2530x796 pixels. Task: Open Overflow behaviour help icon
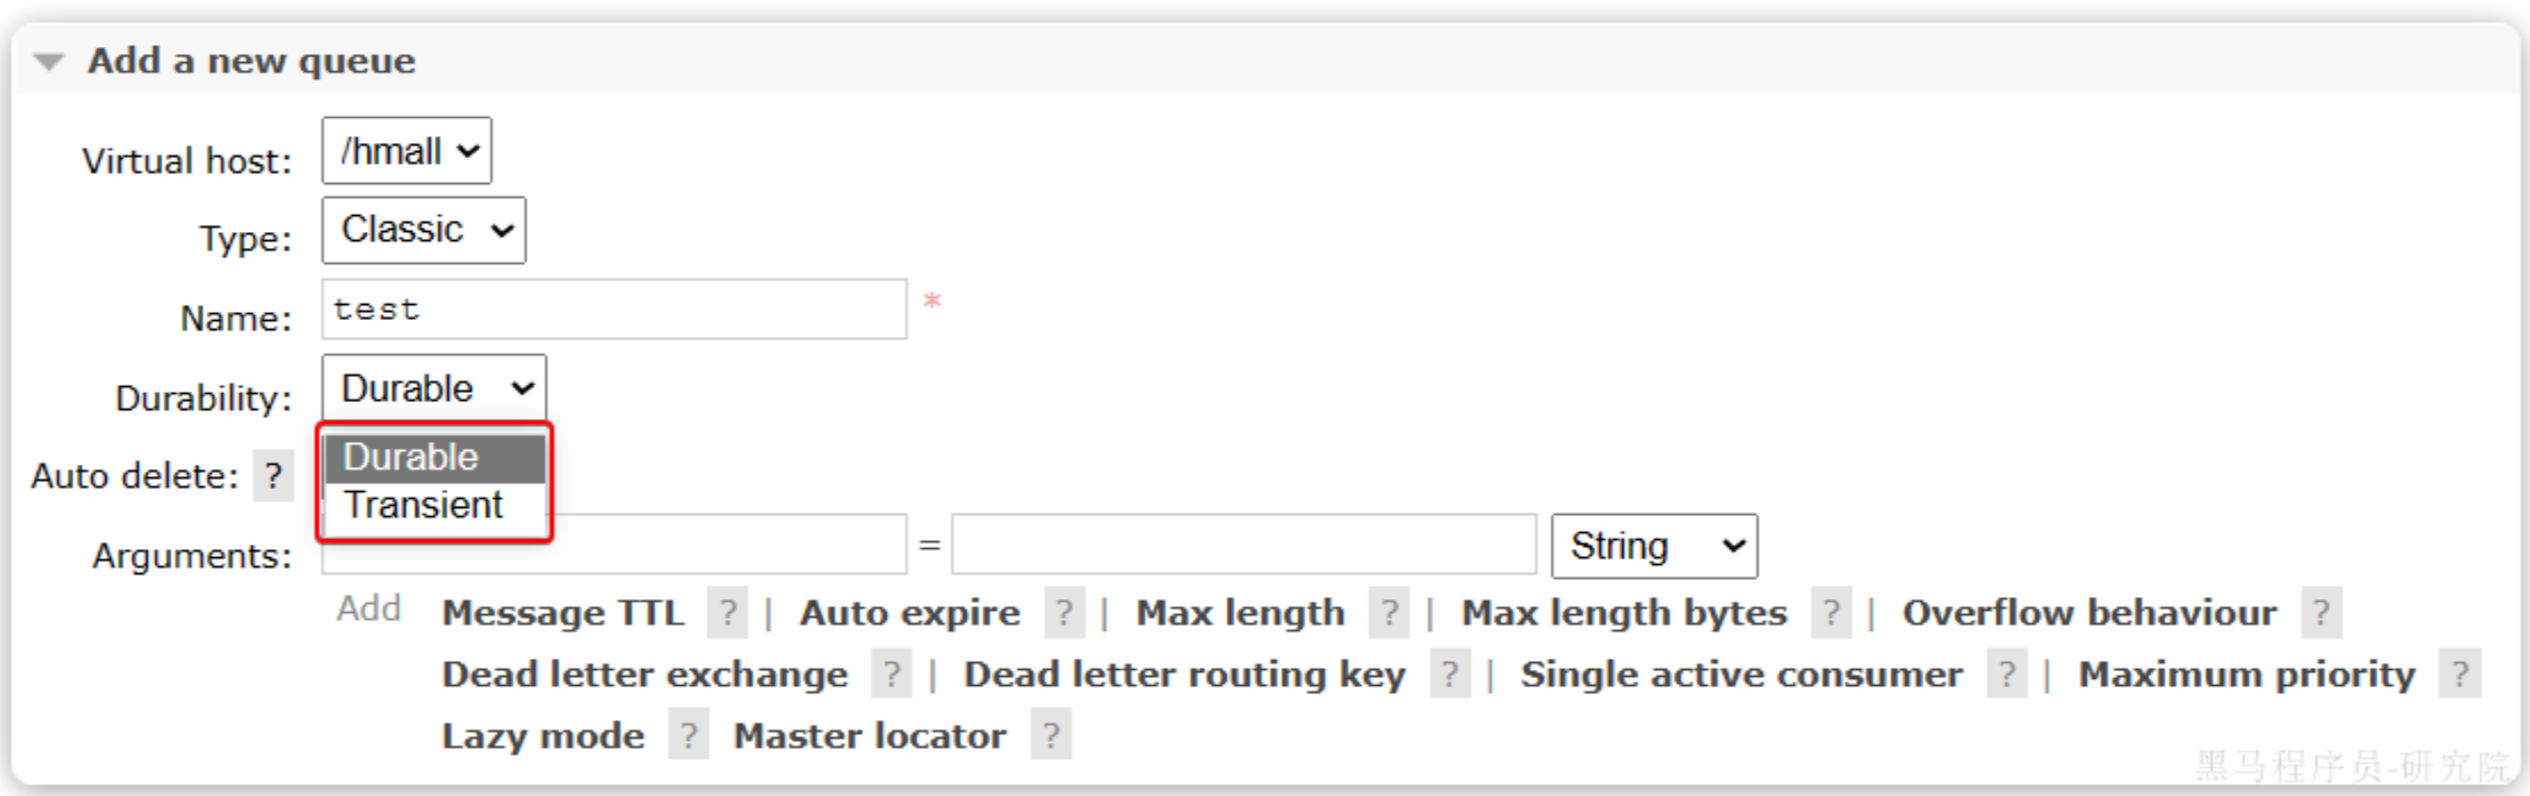tap(2321, 612)
